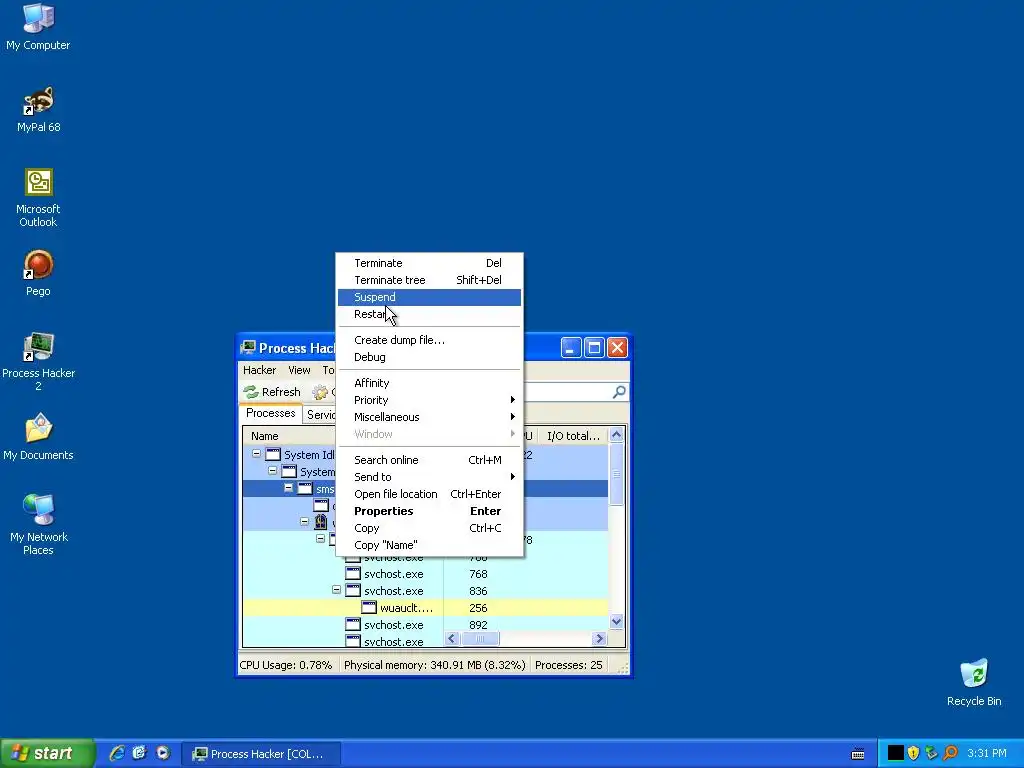Click the Physical memory status bar entry
This screenshot has width=1024, height=768.
[x=434, y=665]
